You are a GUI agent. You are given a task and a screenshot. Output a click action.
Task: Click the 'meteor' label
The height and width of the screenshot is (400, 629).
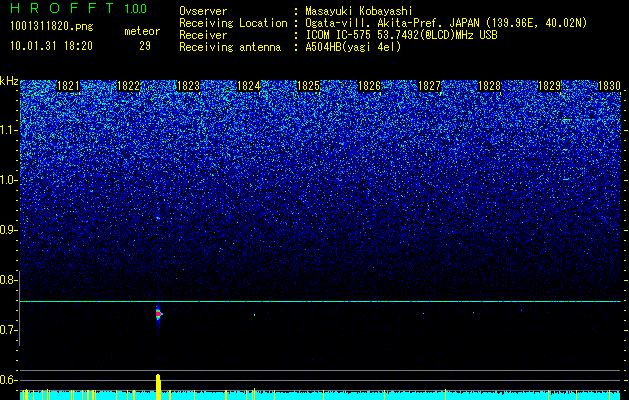pyautogui.click(x=142, y=31)
